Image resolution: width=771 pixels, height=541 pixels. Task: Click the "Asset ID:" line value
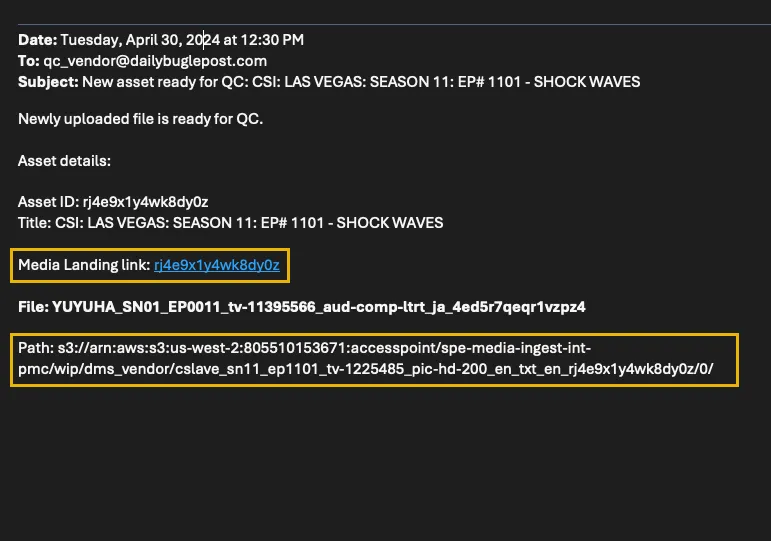145,202
